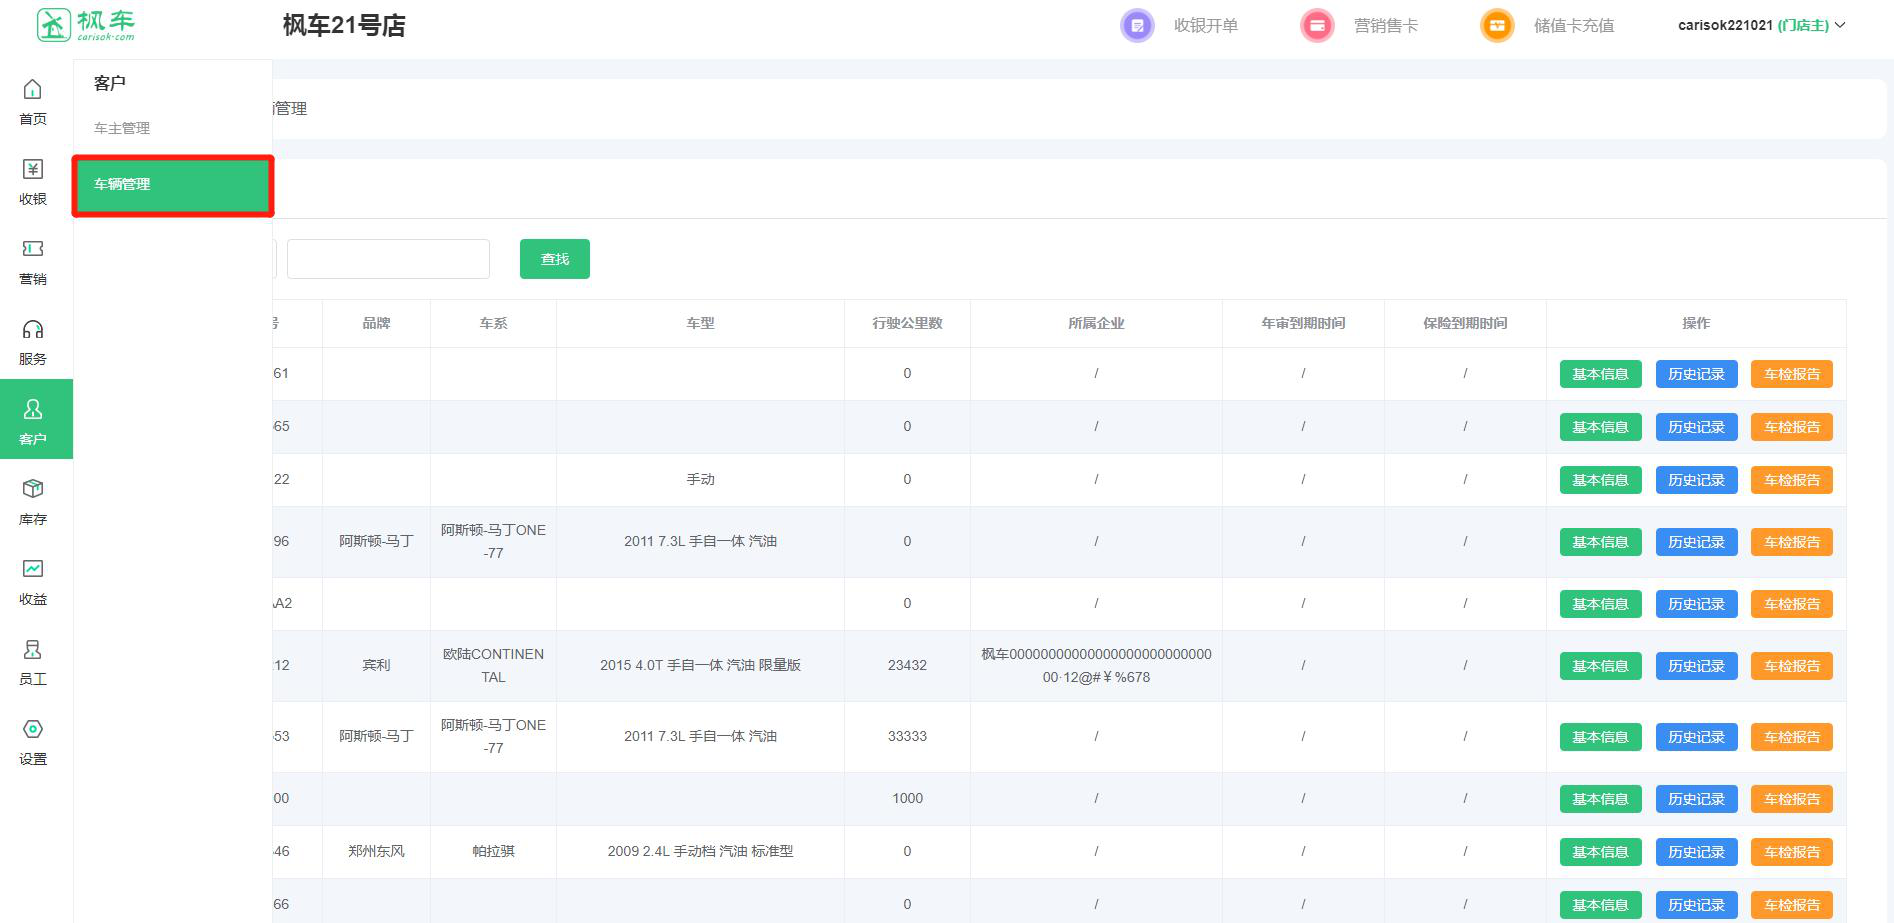Viewport: 1894px width, 923px height.
Task: Click 基本信息 for the 郑州东风 row
Action: (1600, 852)
